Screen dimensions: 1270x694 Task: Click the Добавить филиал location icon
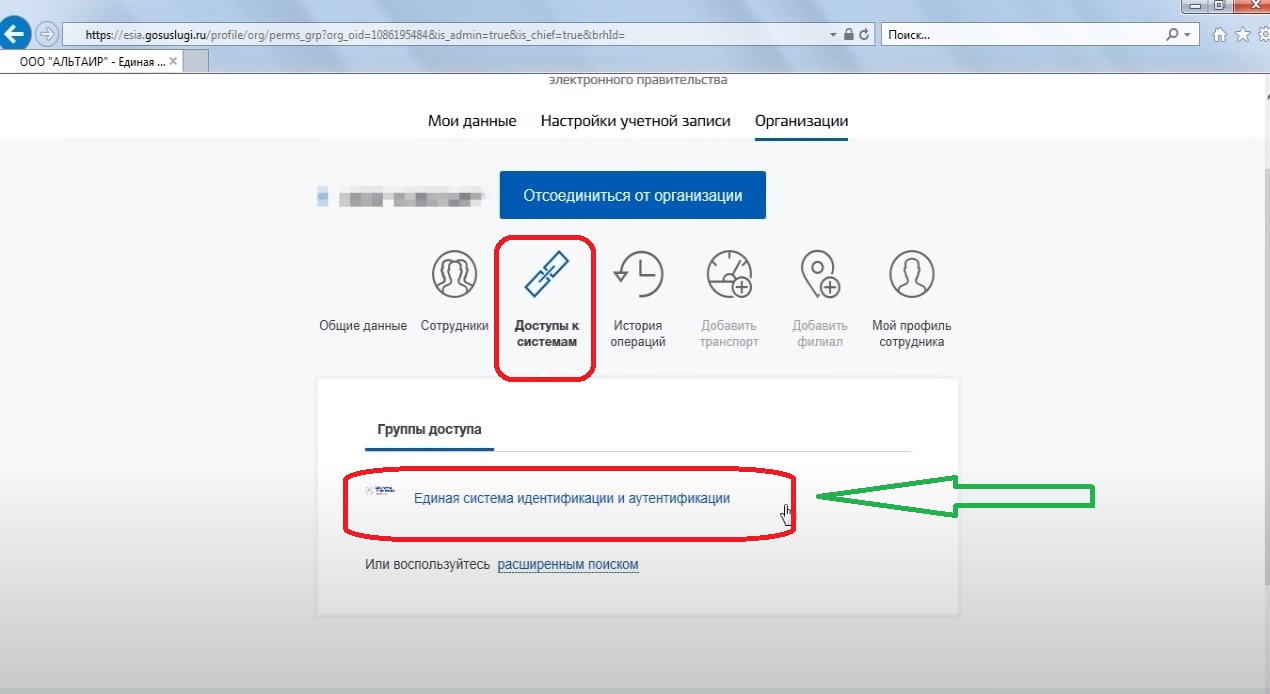click(x=820, y=274)
